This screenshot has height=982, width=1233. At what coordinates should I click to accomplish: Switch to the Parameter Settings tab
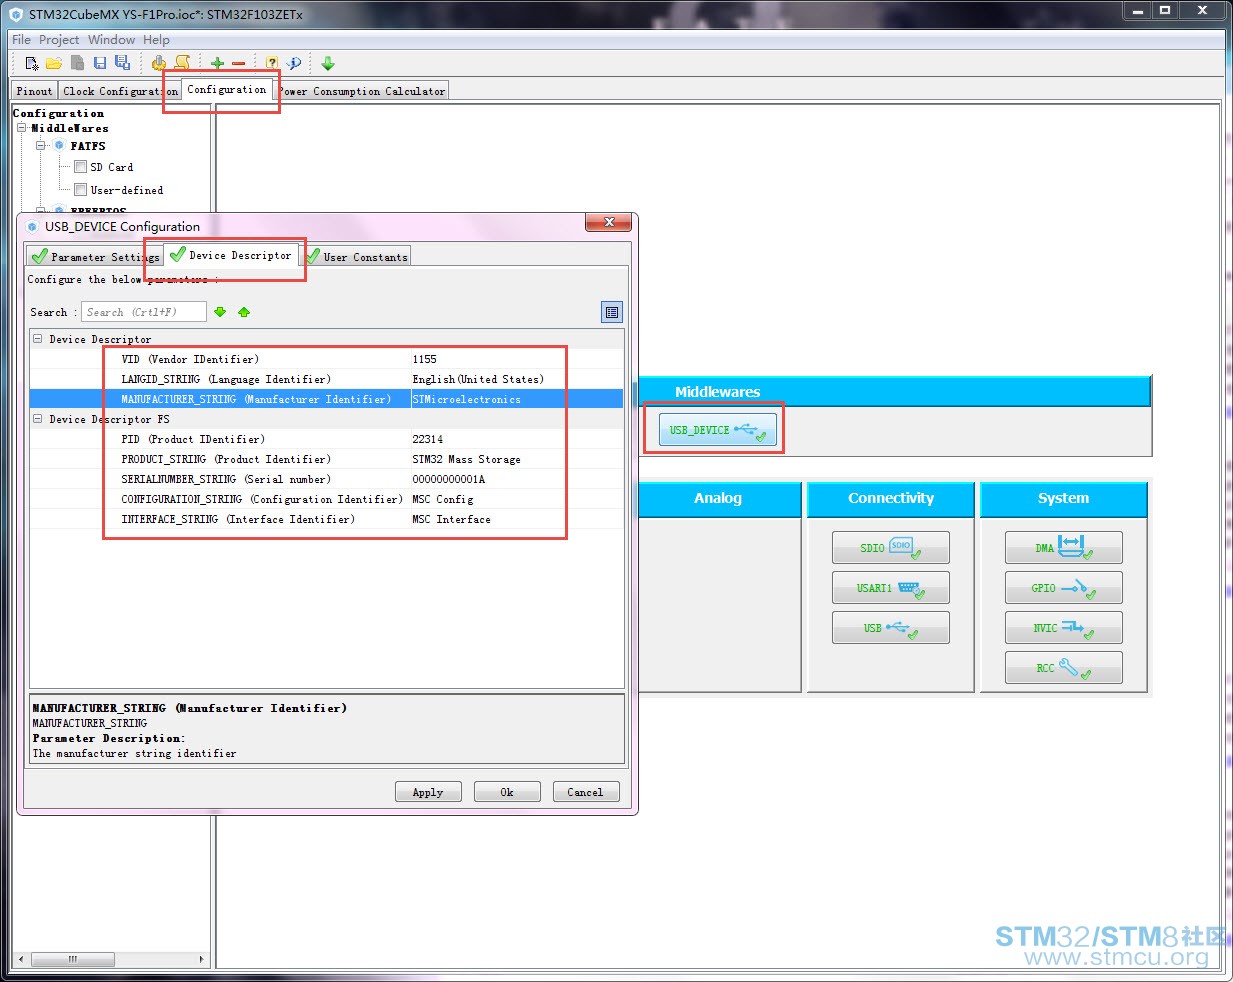point(95,257)
